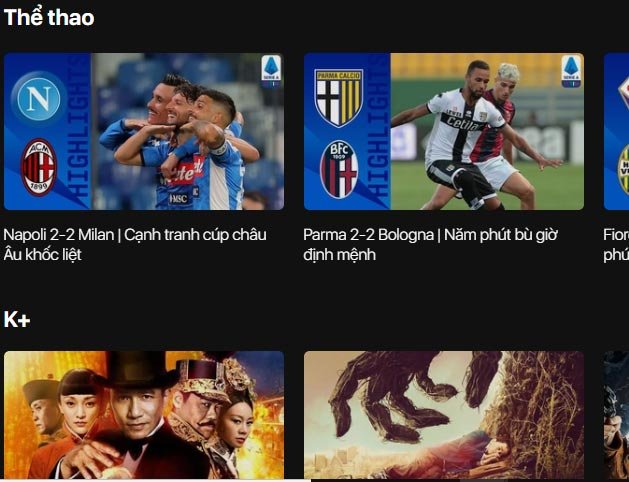Screen dimensions: 629x482
Task: Click Serie A badge on Napoli thumbnail
Action: pyautogui.click(x=272, y=71)
